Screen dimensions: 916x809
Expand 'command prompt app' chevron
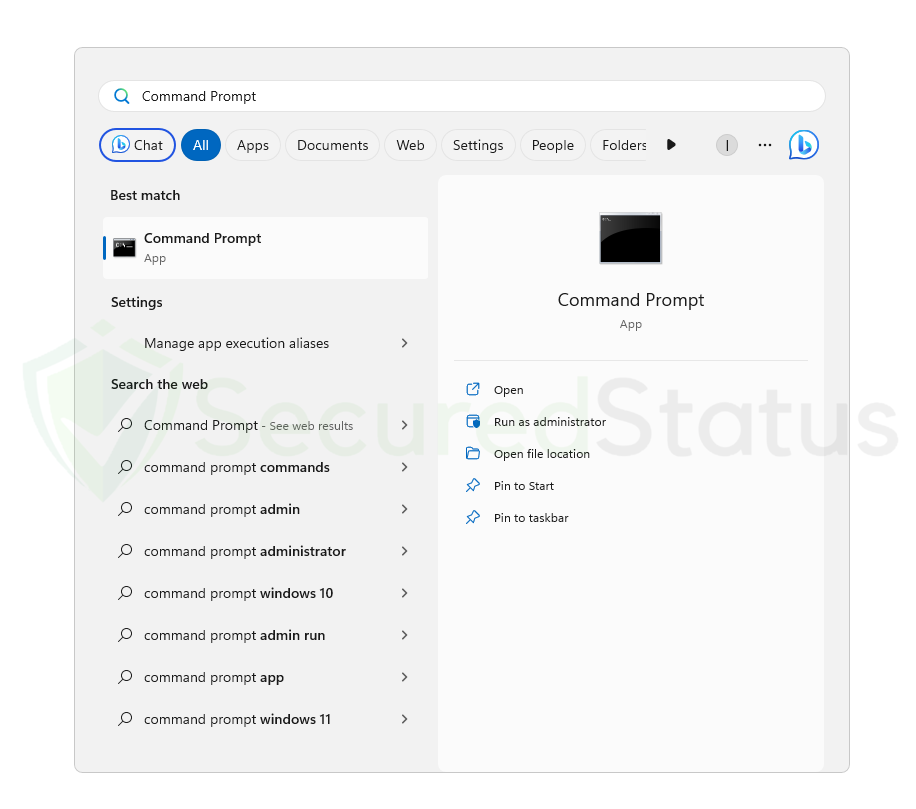404,677
